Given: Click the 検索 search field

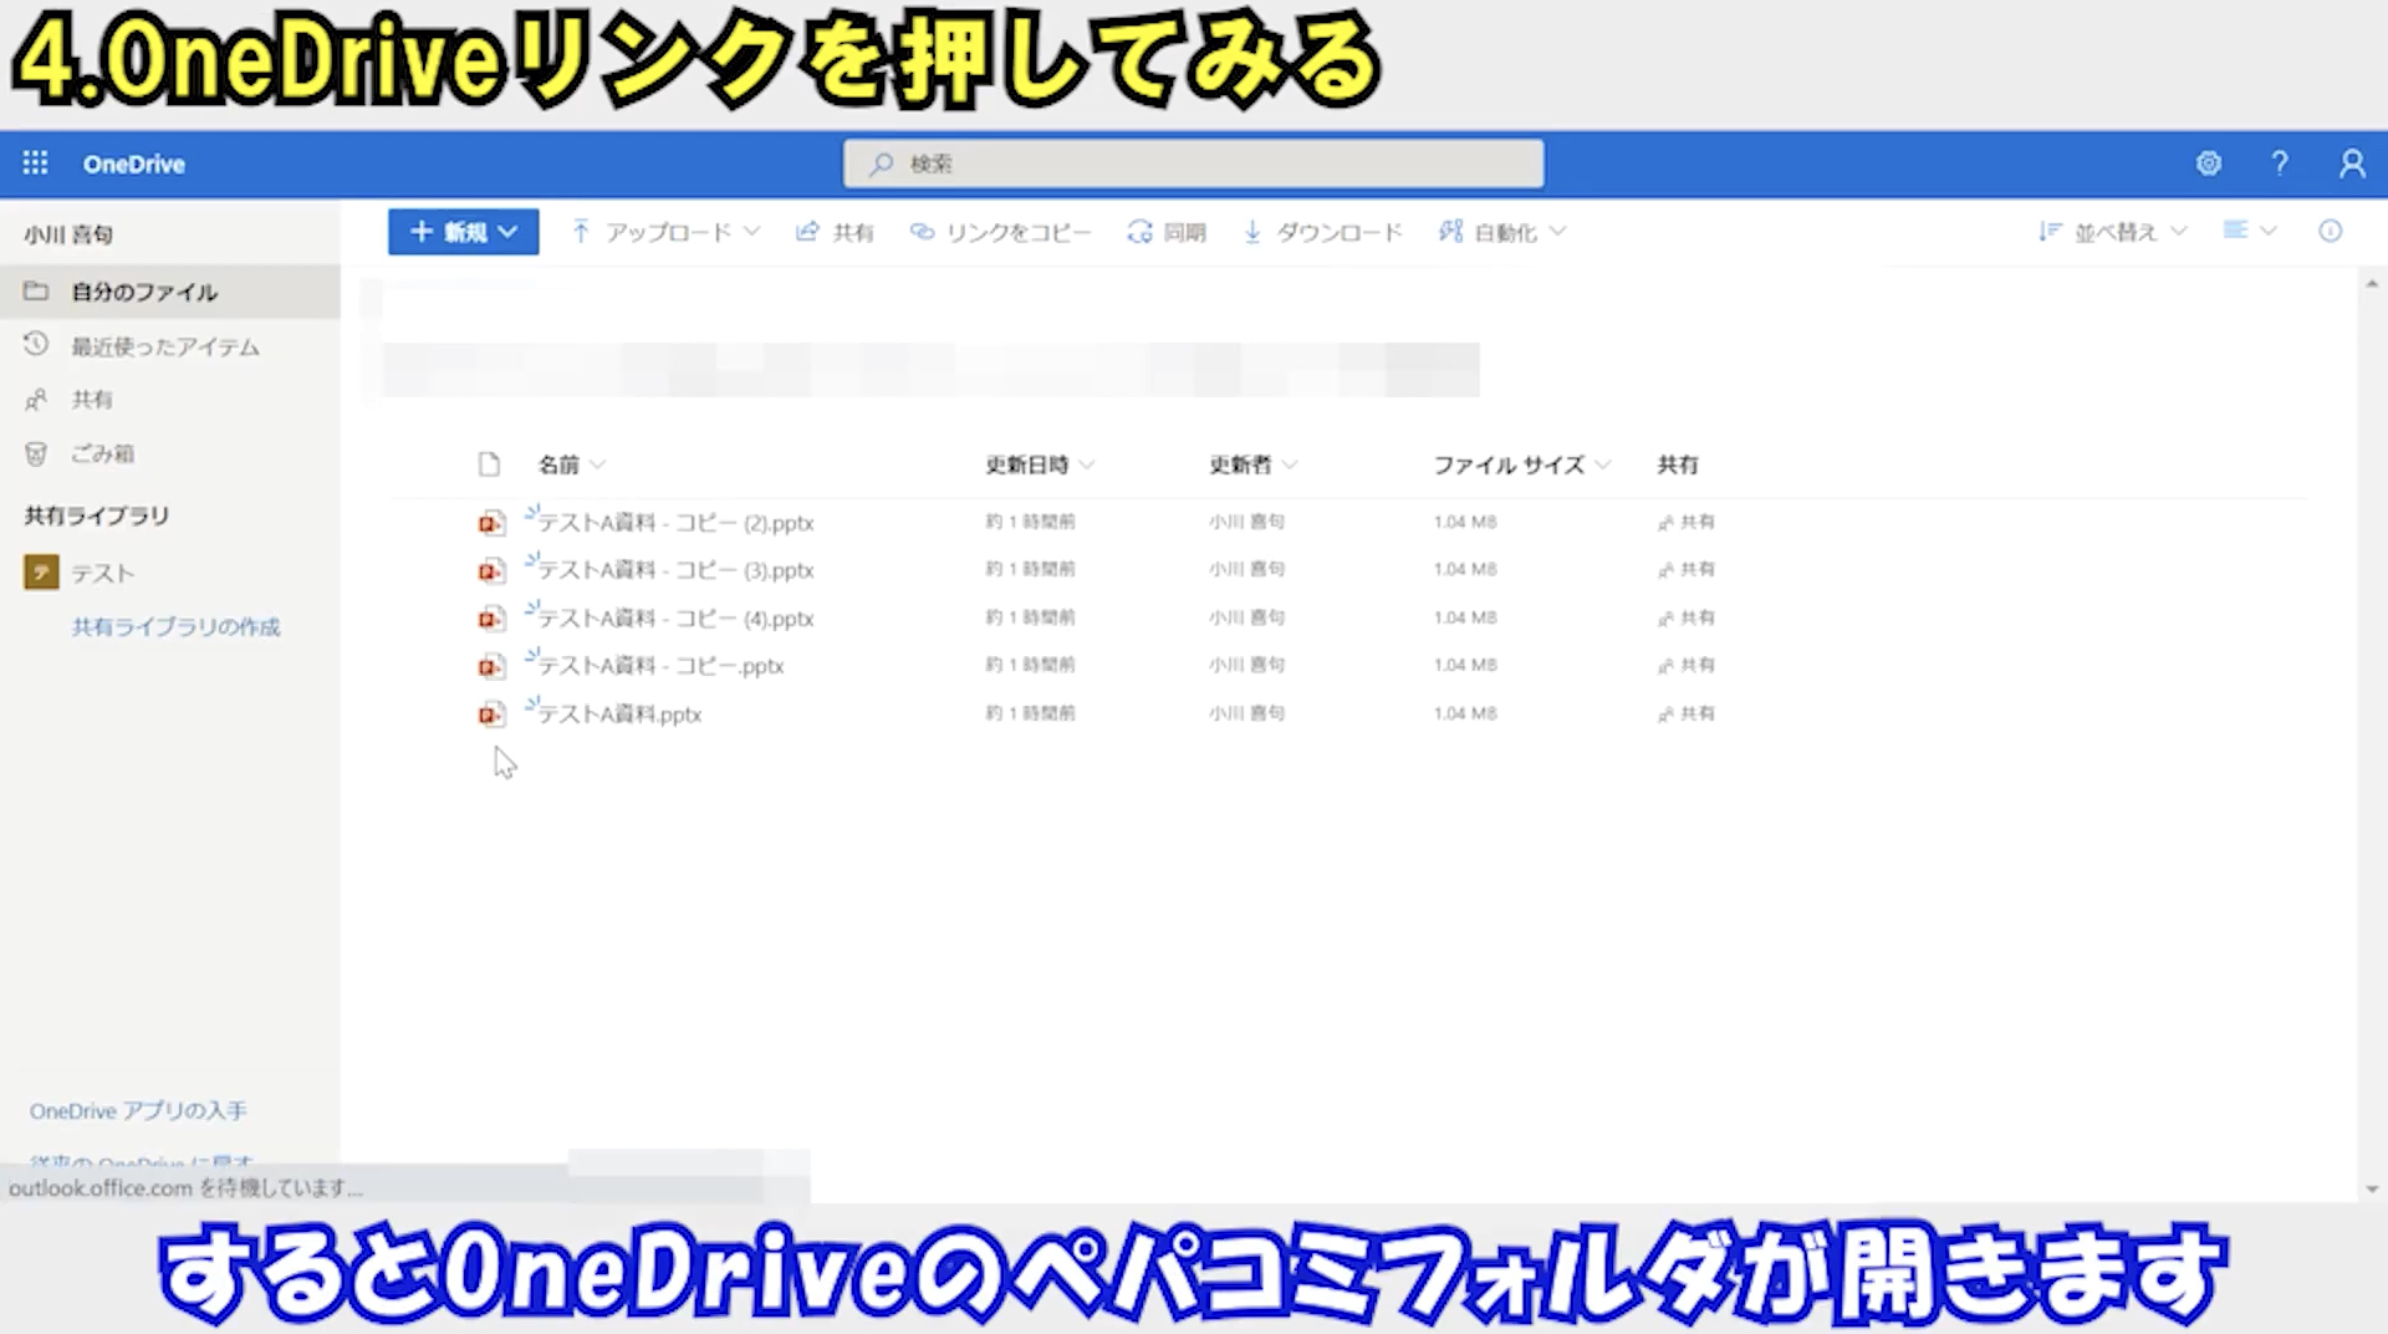Looking at the screenshot, I should [1193, 163].
